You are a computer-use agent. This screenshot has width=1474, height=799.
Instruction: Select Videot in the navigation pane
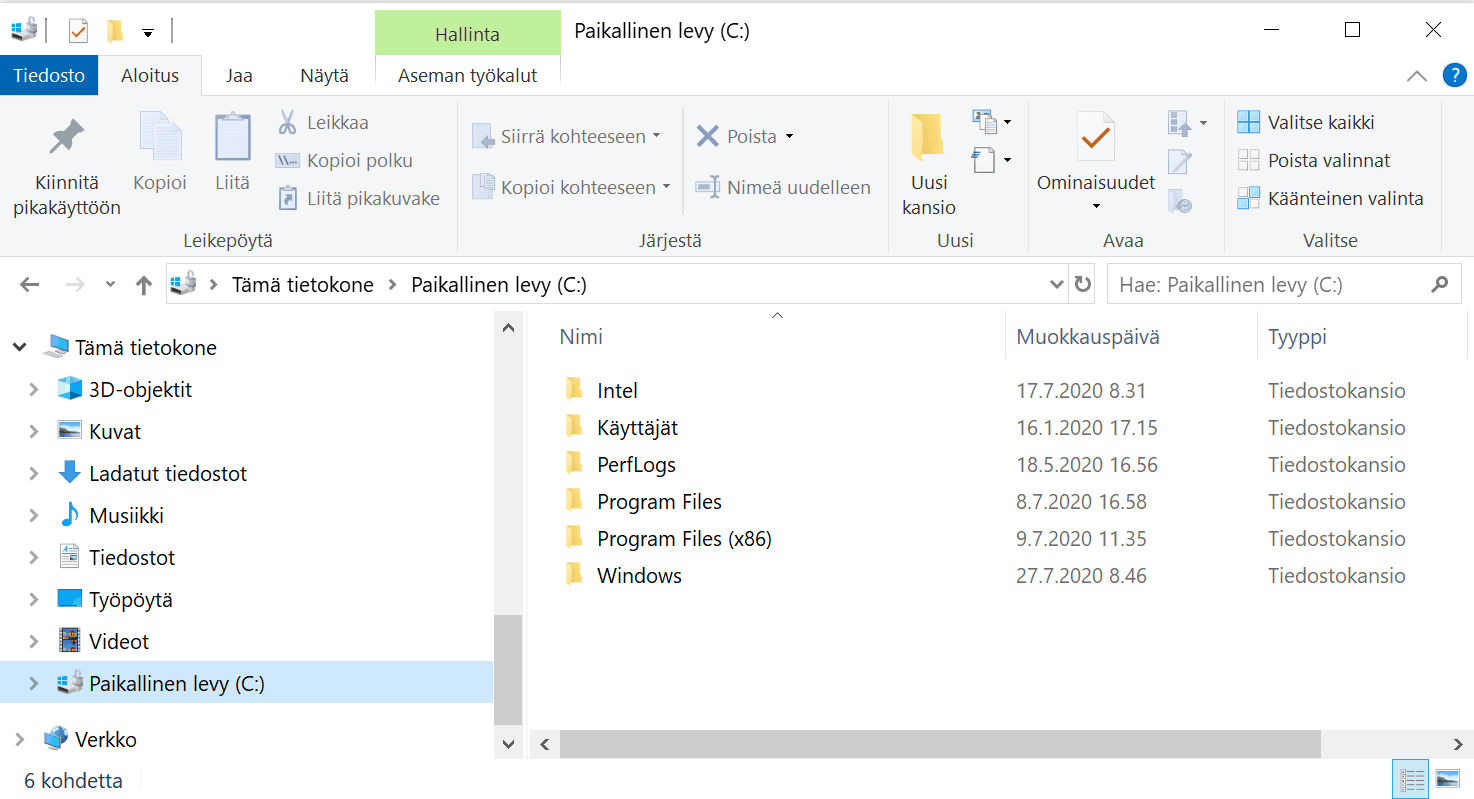click(119, 642)
